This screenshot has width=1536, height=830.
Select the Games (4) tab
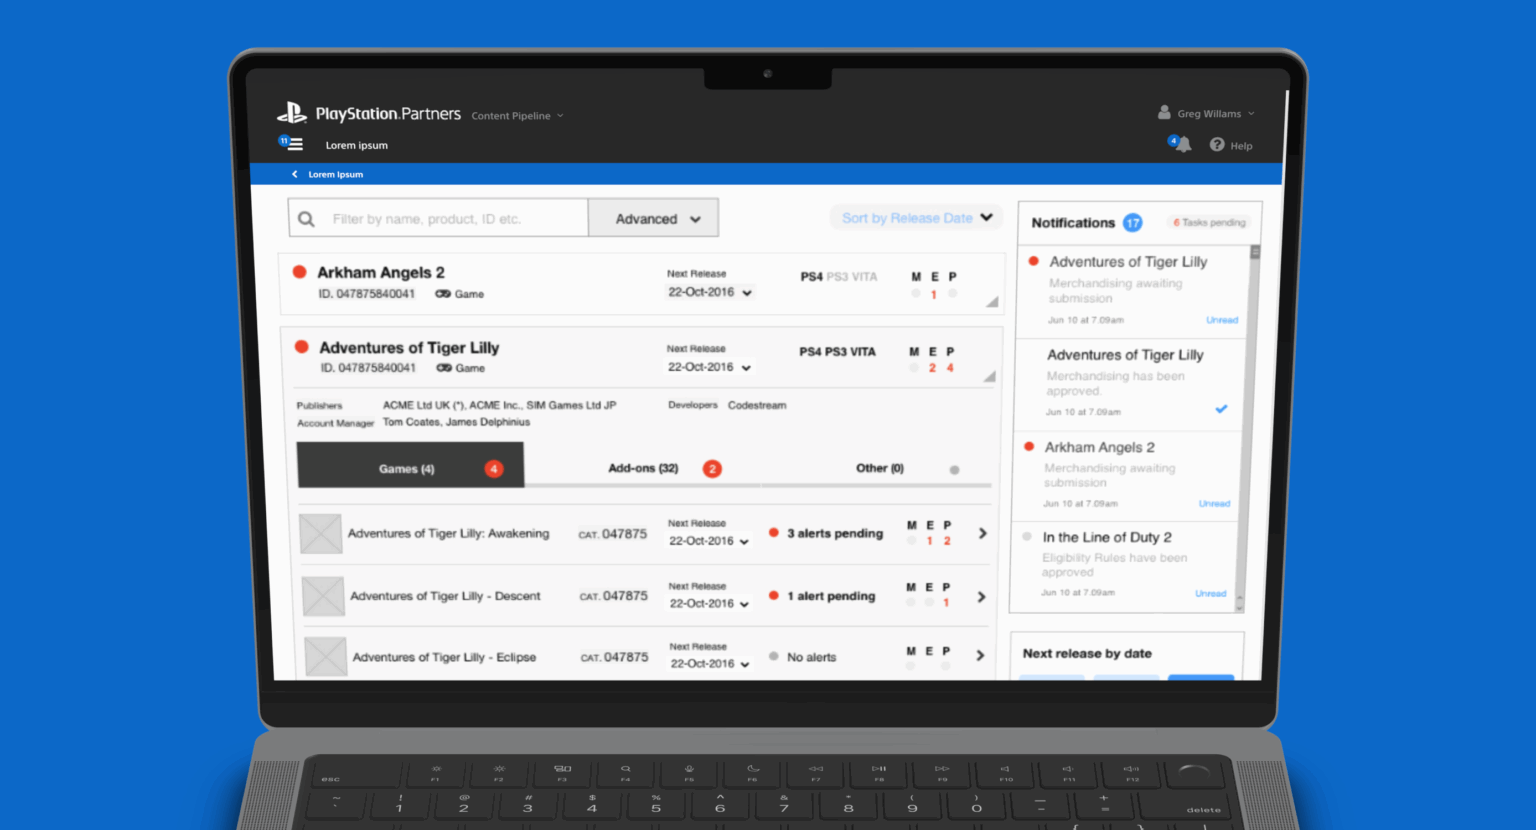[410, 468]
